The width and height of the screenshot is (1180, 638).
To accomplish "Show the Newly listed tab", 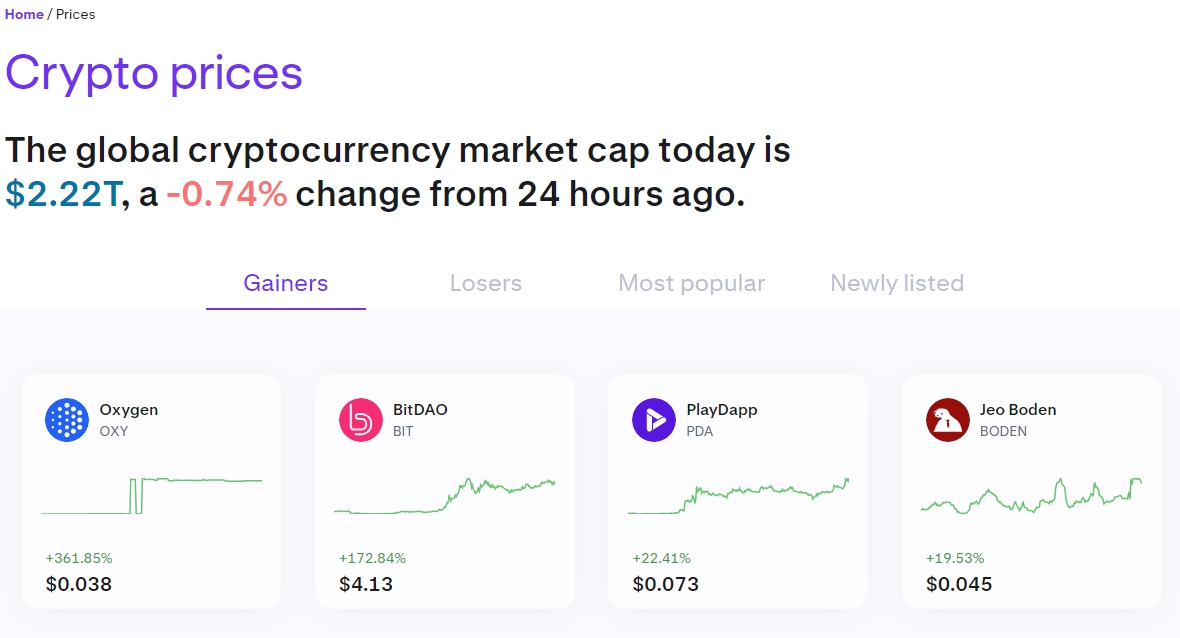I will 897,283.
